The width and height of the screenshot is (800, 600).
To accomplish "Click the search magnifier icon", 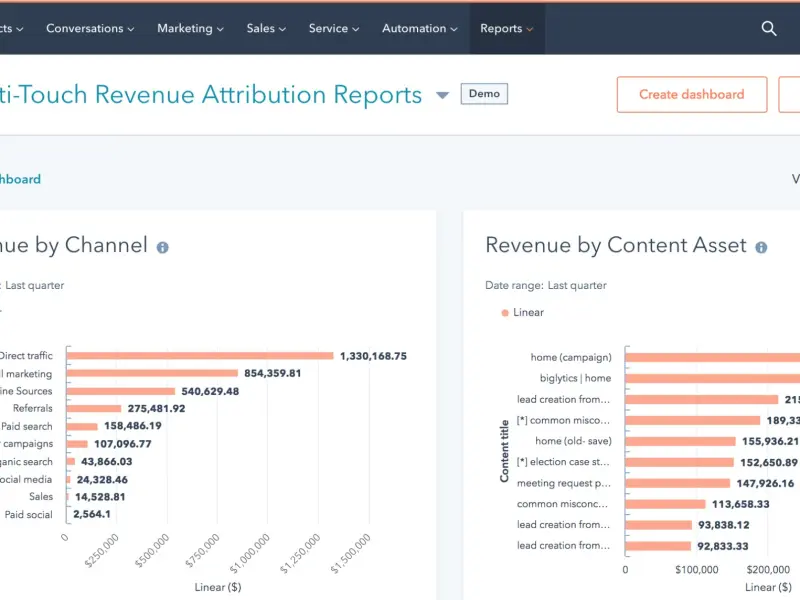I will [769, 29].
